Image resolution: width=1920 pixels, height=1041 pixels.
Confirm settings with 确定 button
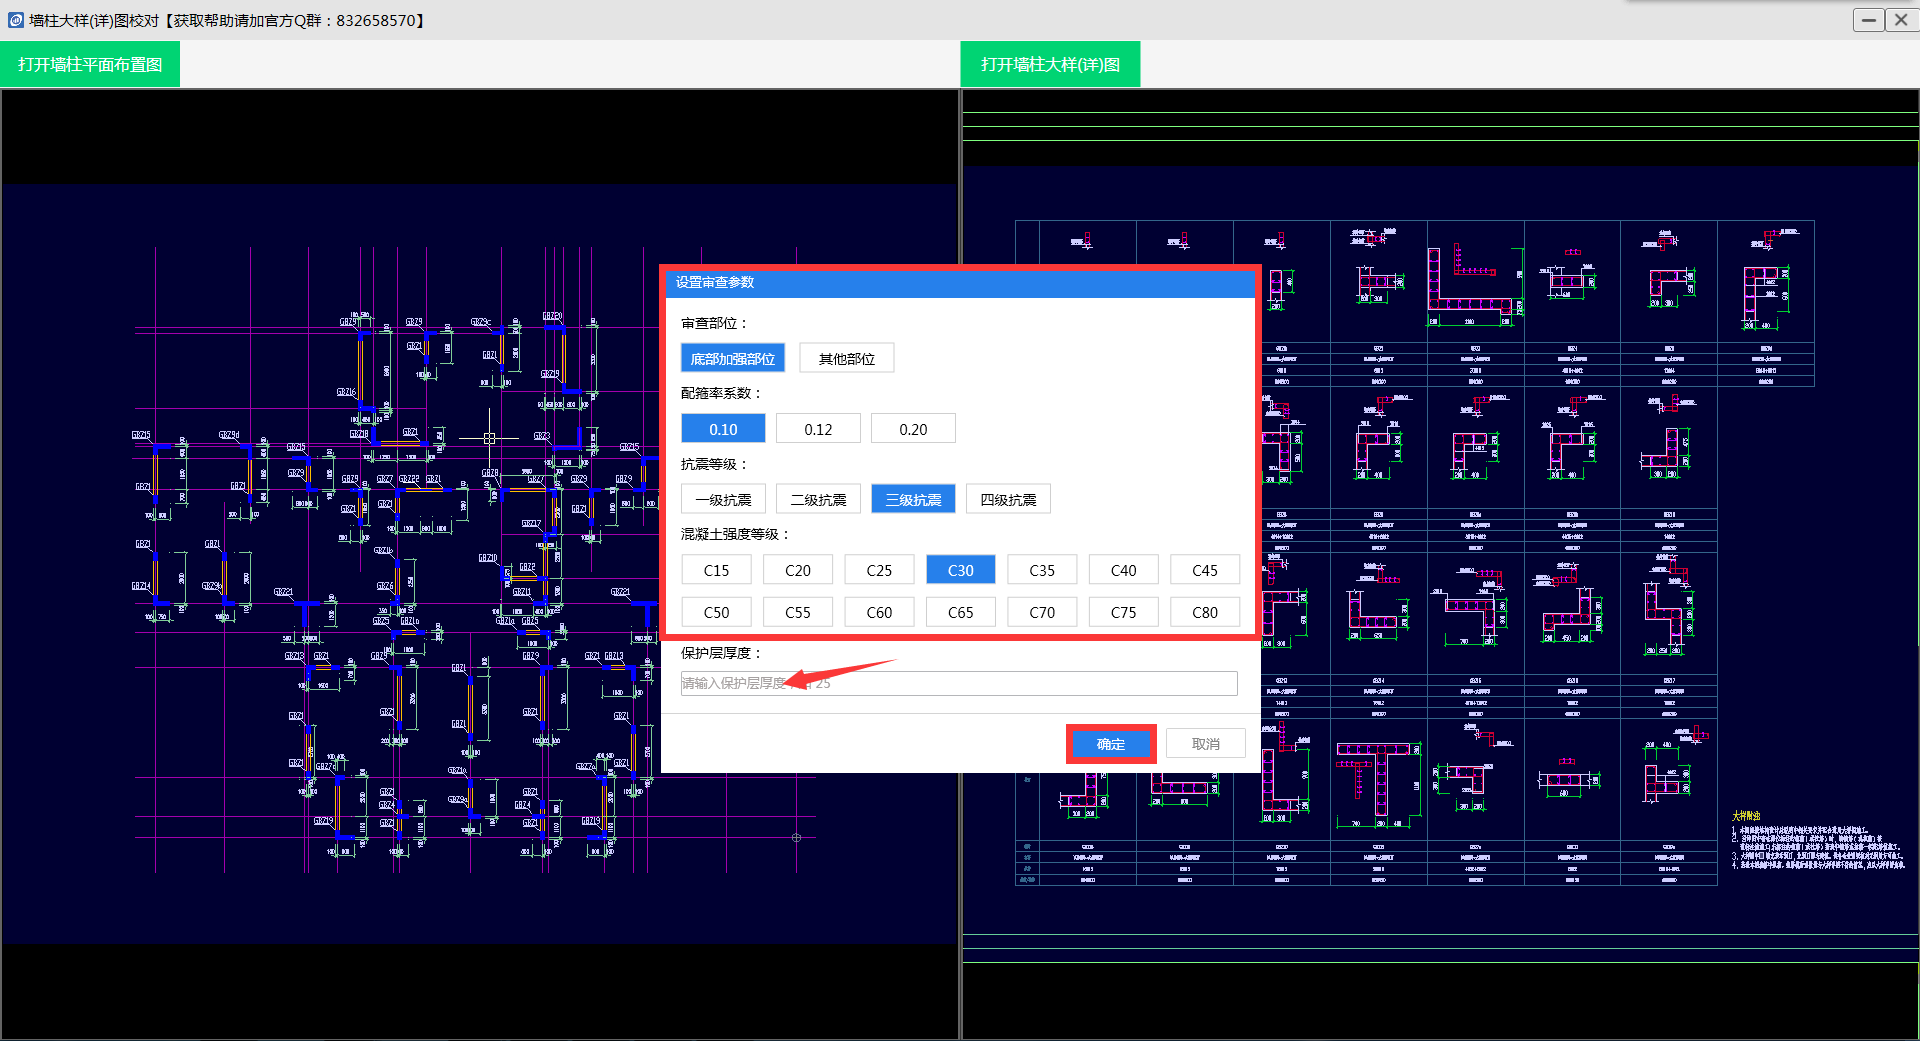pos(1110,744)
